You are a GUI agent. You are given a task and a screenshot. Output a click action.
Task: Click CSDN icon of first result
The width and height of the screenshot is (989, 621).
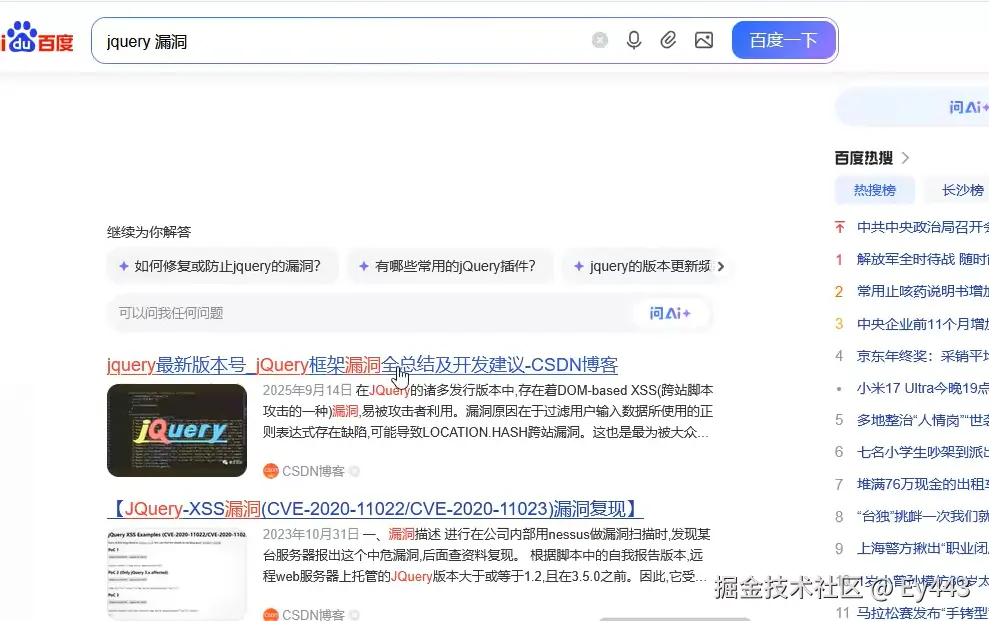(x=271, y=471)
